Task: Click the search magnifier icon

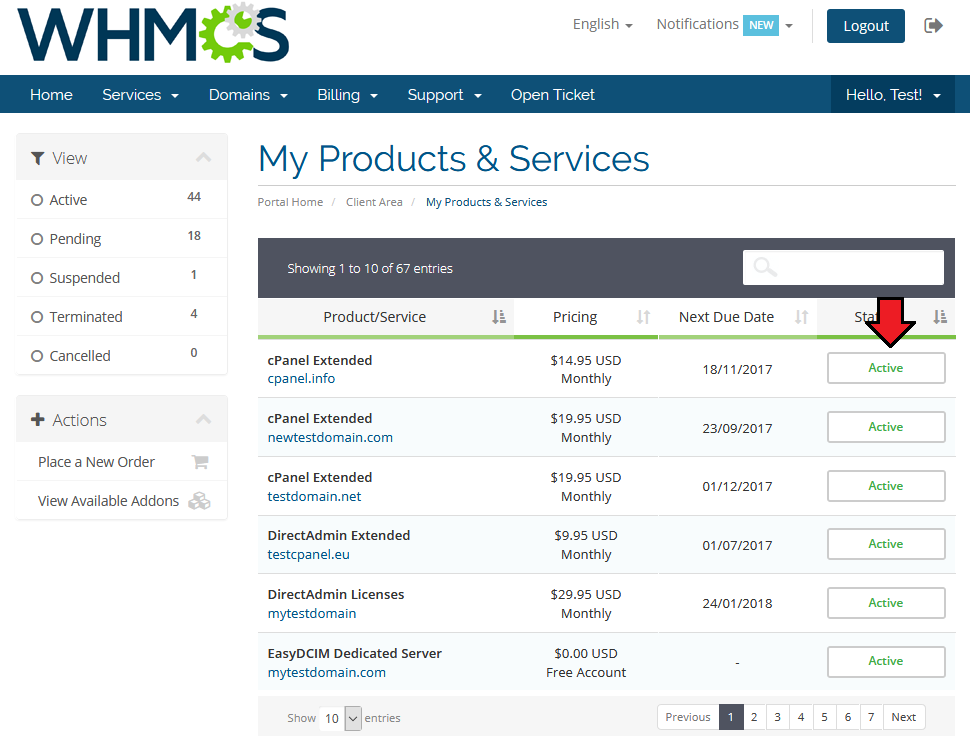Action: click(765, 267)
